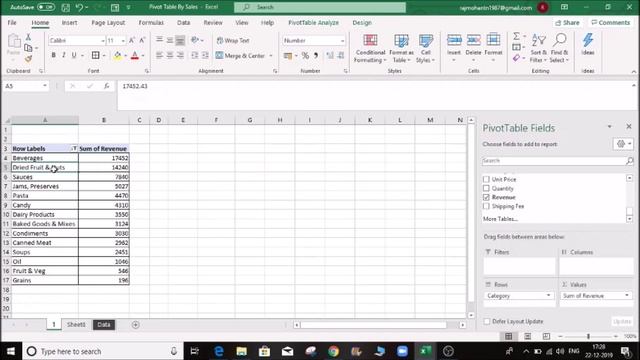640x360 pixels.
Task: Click More Tables link
Action: 500,219
